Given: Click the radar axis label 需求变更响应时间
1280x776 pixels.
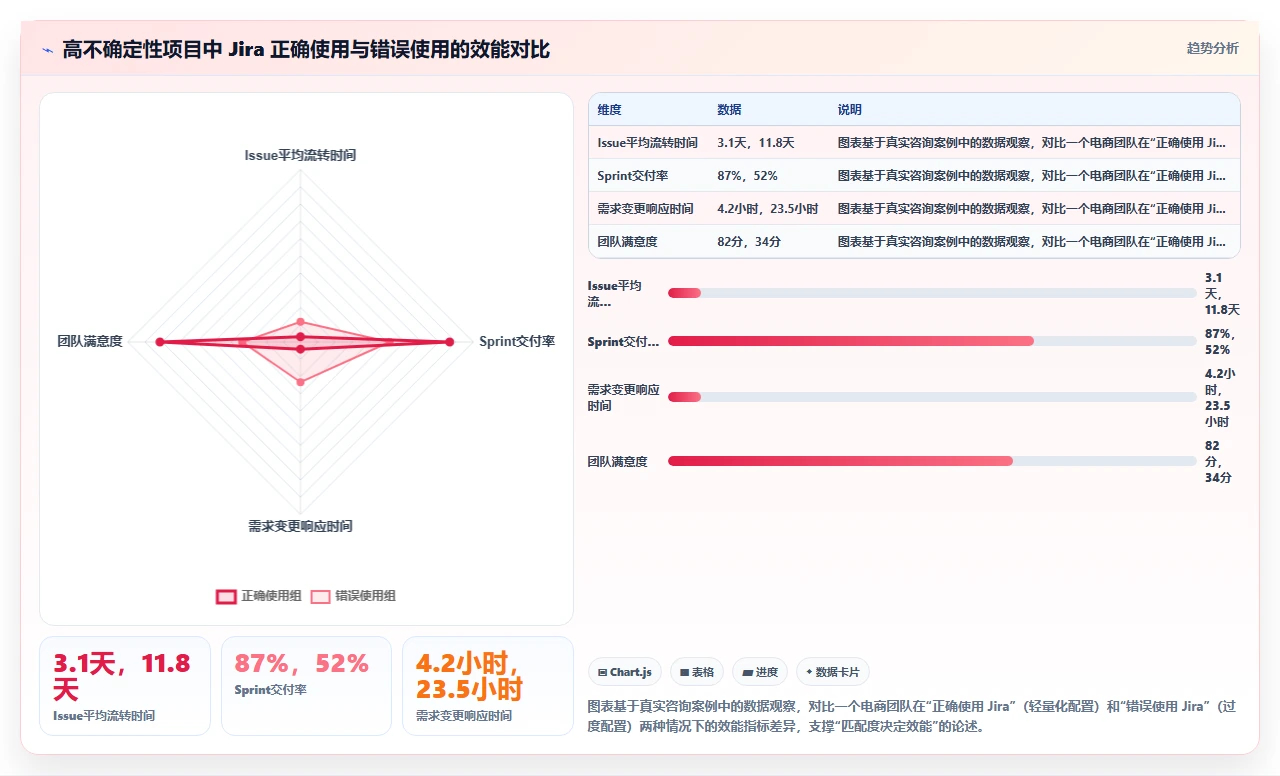Looking at the screenshot, I should tap(300, 526).
